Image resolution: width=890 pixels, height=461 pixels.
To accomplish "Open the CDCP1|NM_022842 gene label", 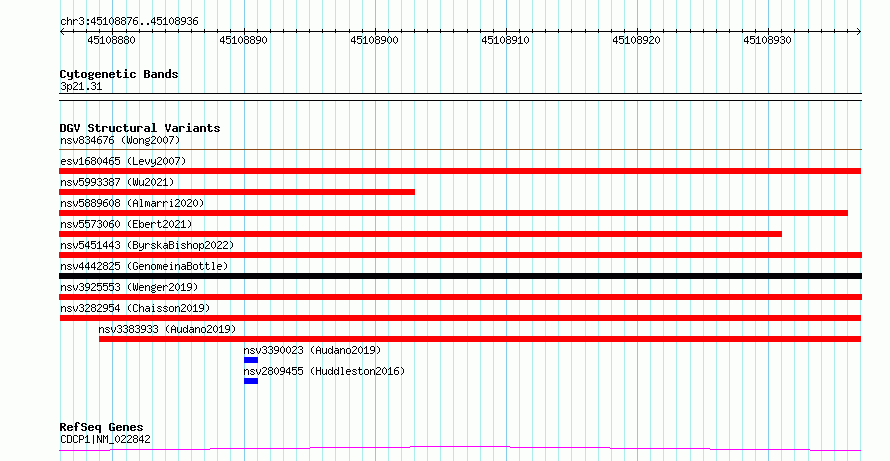I will click(x=105, y=439).
